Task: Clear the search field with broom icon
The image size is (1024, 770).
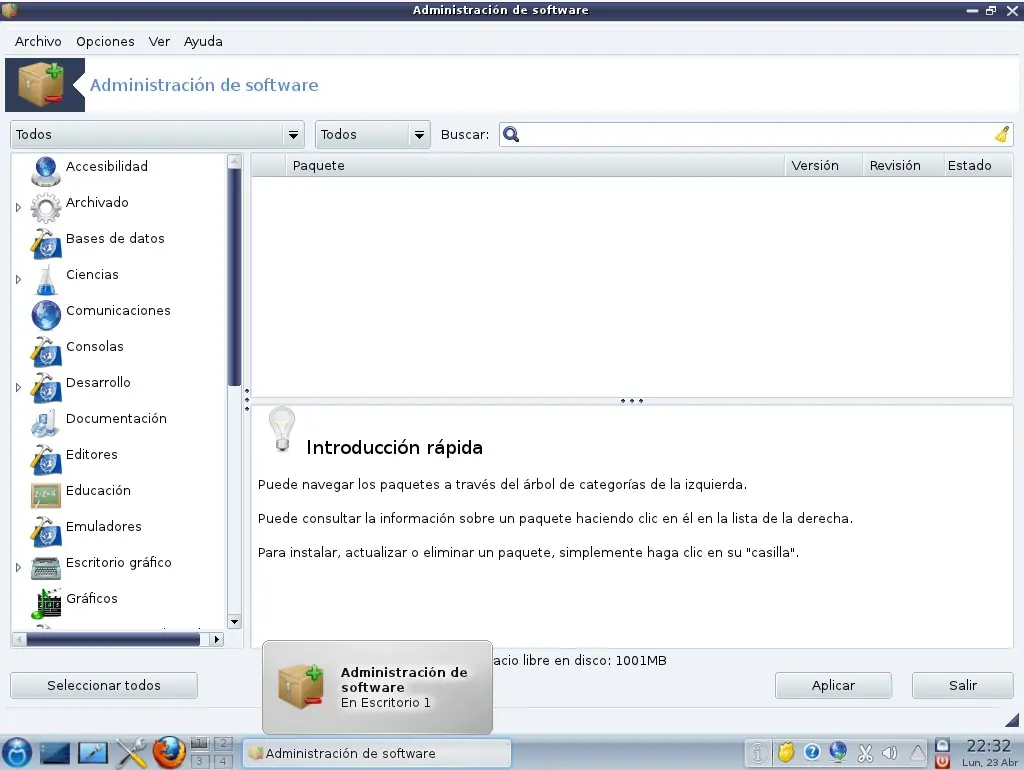Action: click(x=1002, y=135)
